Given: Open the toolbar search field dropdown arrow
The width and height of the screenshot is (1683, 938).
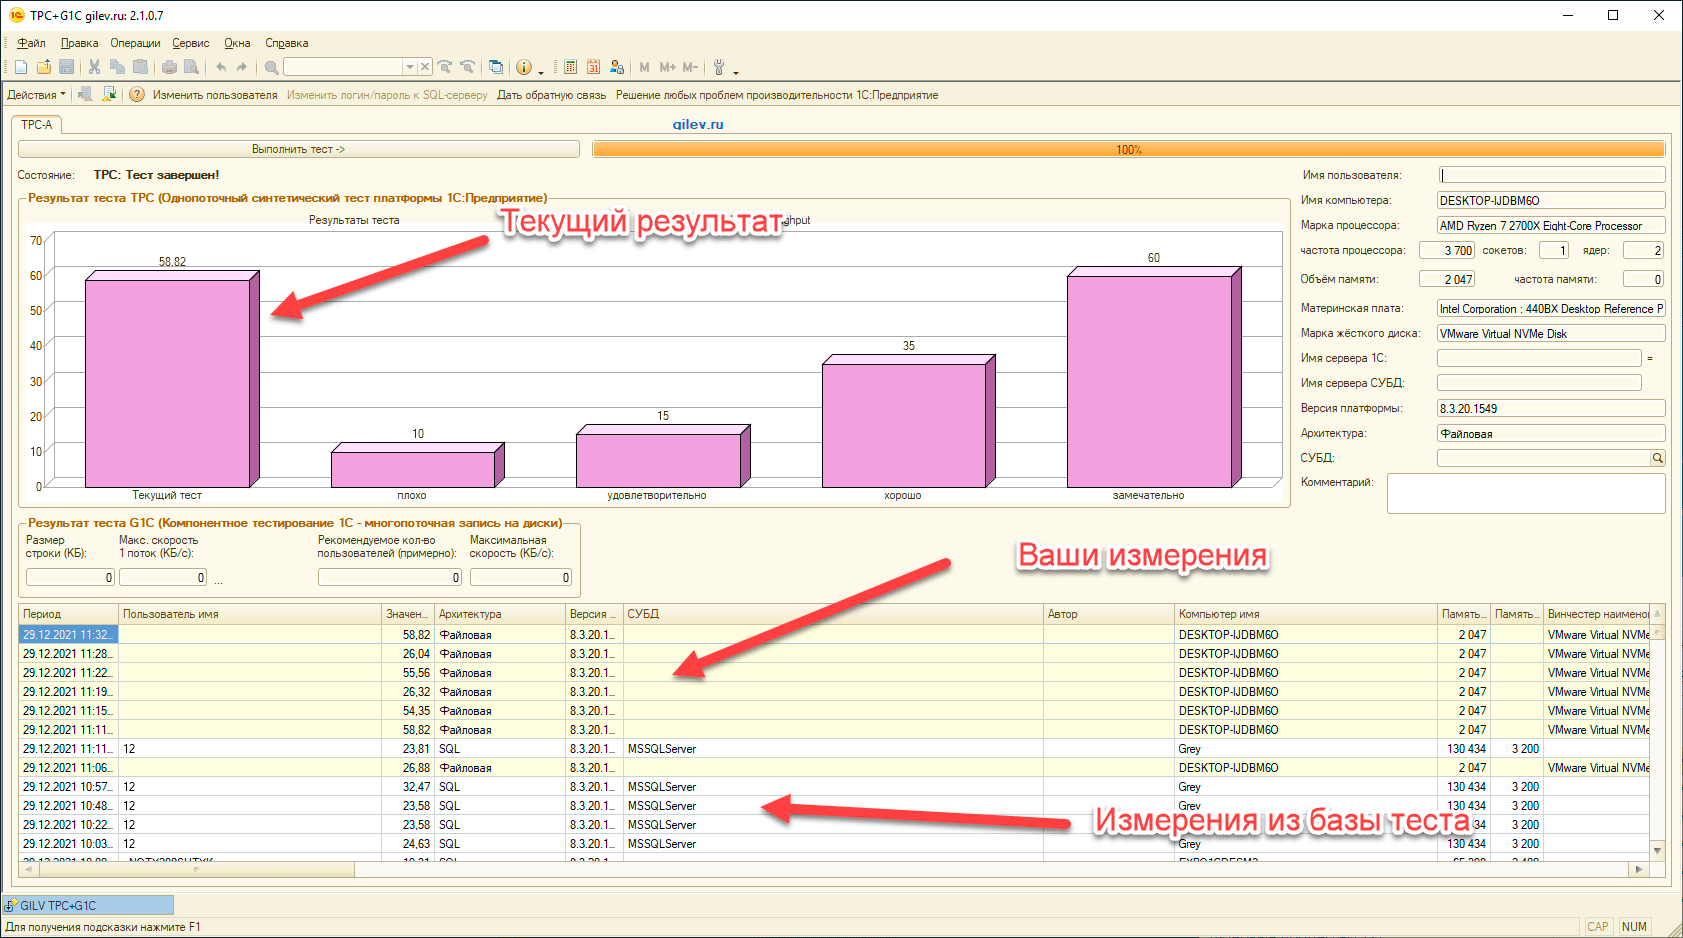Looking at the screenshot, I should (409, 67).
